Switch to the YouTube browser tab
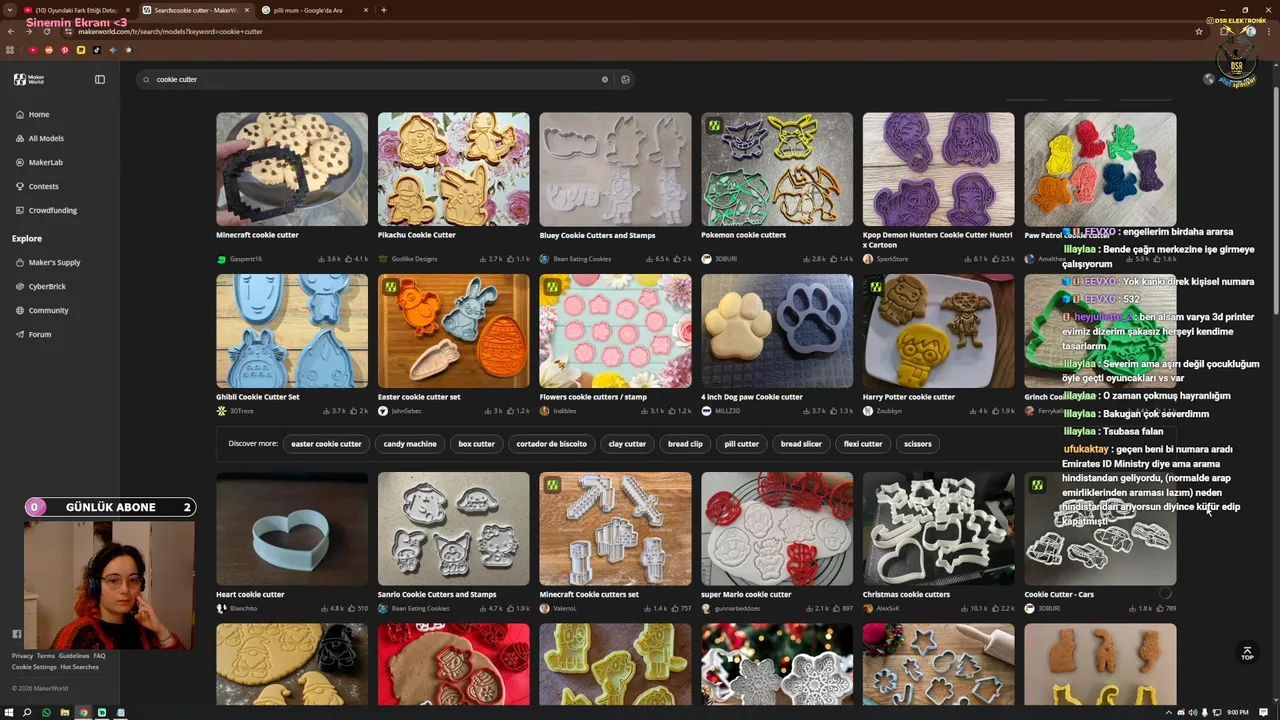 click(x=75, y=10)
